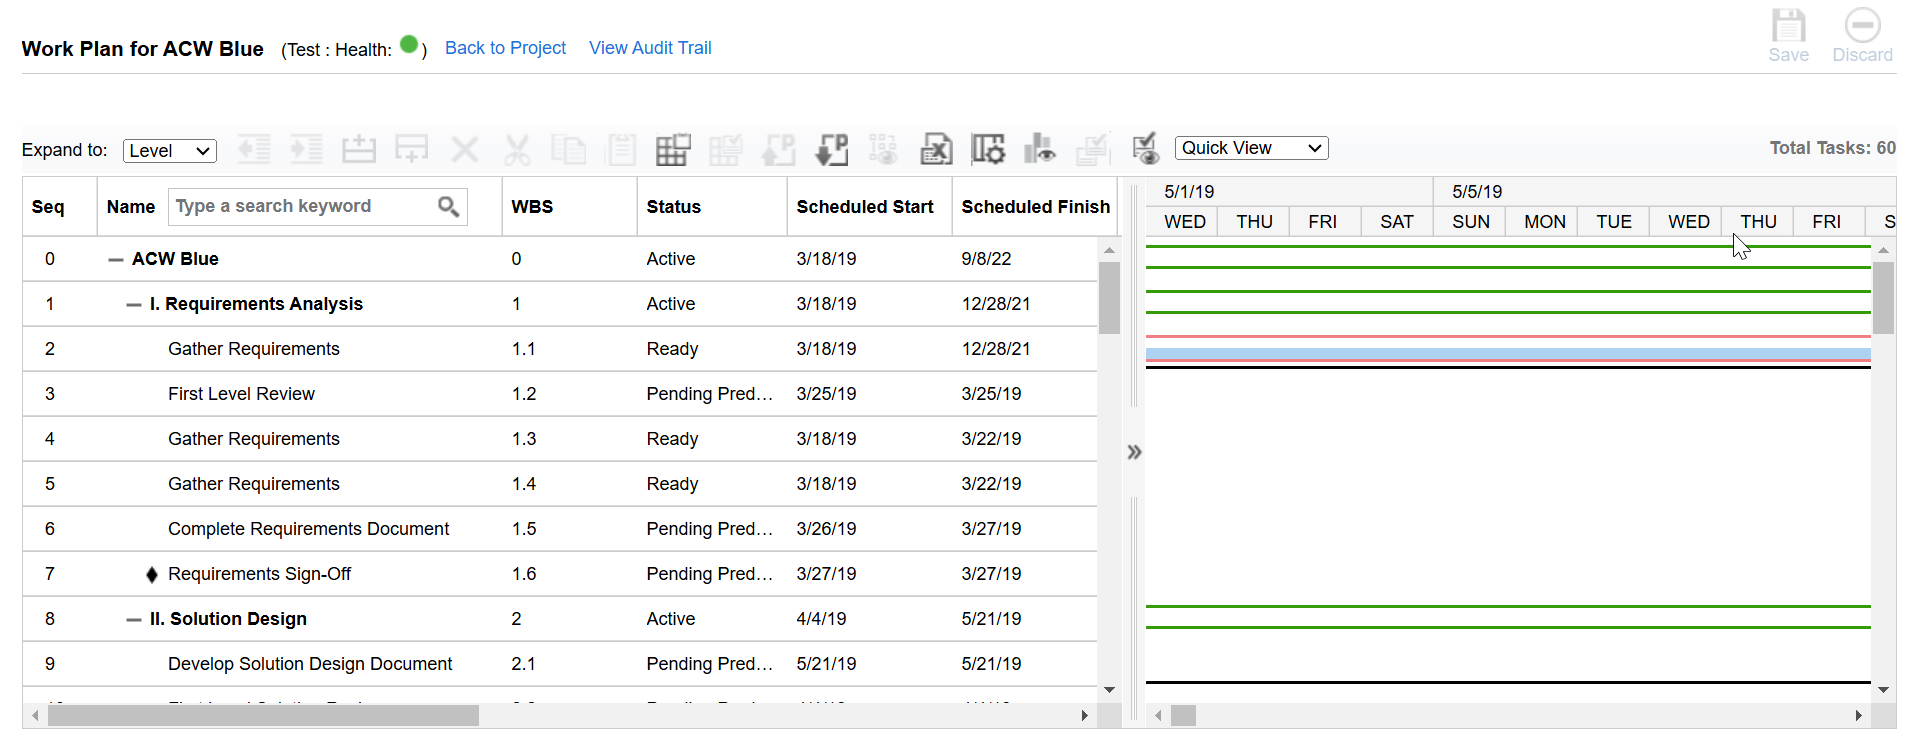1917x733 pixels.
Task: Click the Export to Excel icon
Action: click(x=936, y=150)
